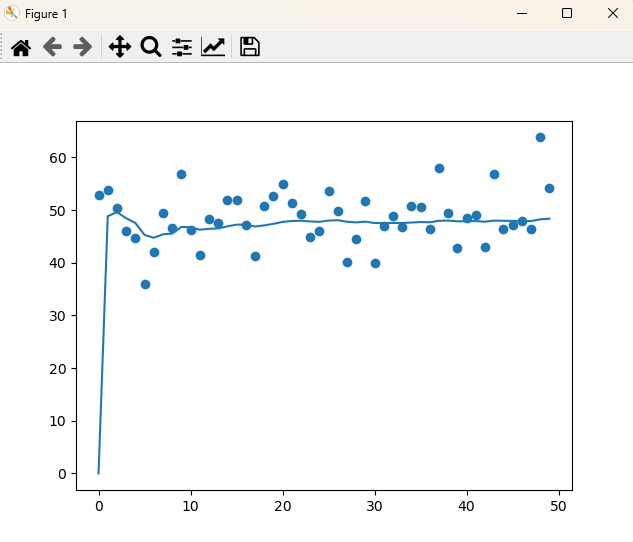The image size is (633, 542).
Task: Click the matplotlib app icon in the title bar
Action: pyautogui.click(x=12, y=13)
